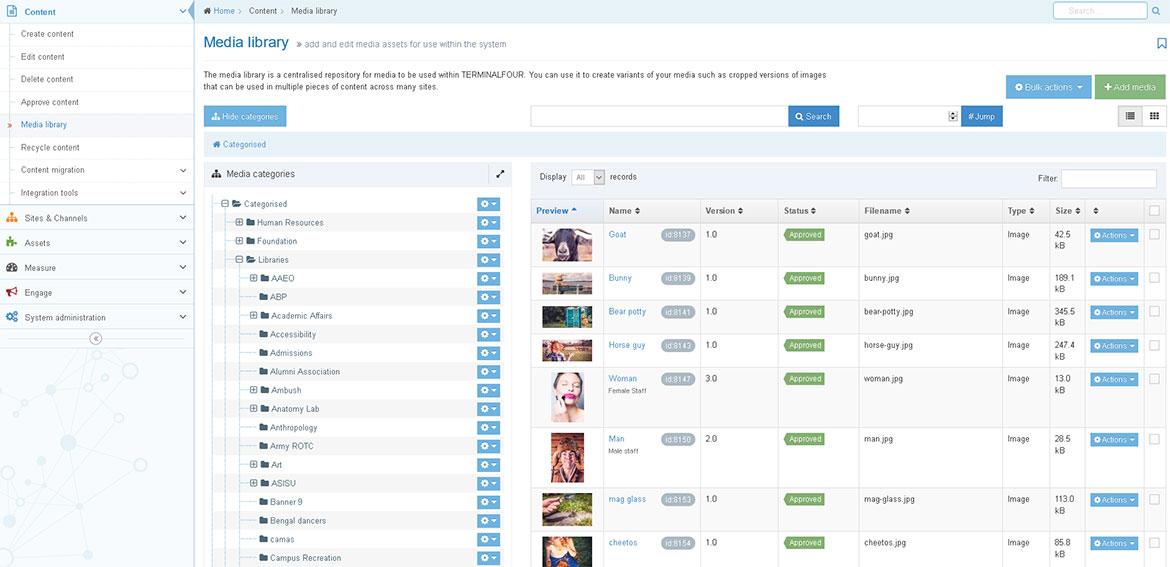Open Goat image thumbnail
This screenshot has width=1170, height=567.
567,245
